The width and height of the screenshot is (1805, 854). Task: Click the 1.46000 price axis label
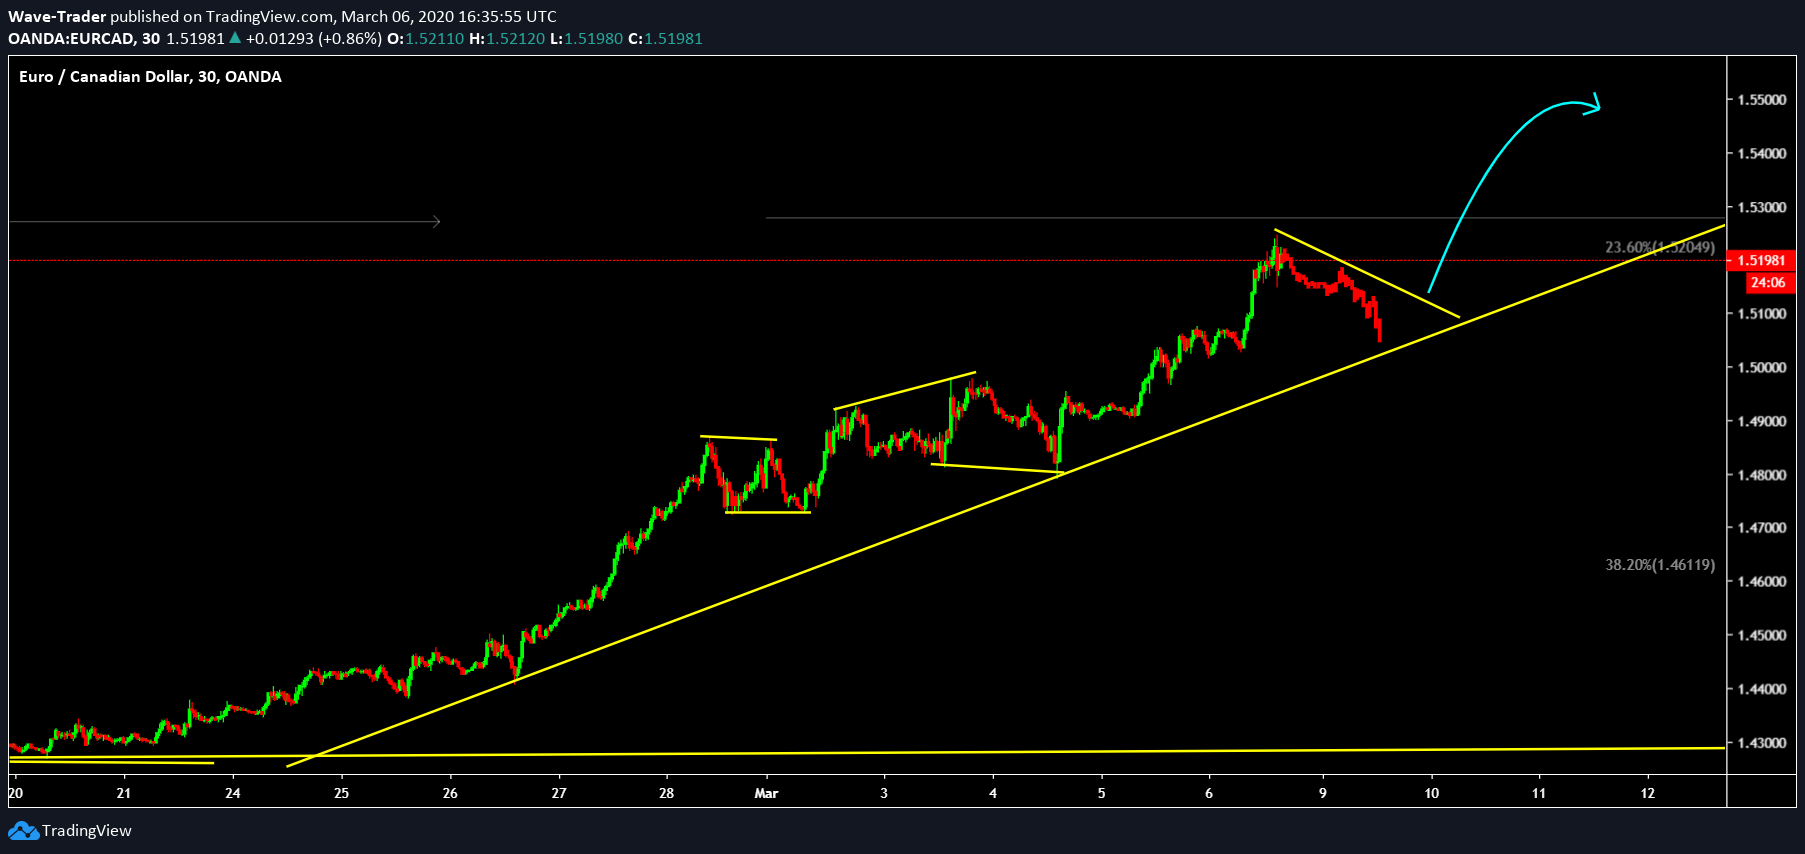pos(1762,581)
